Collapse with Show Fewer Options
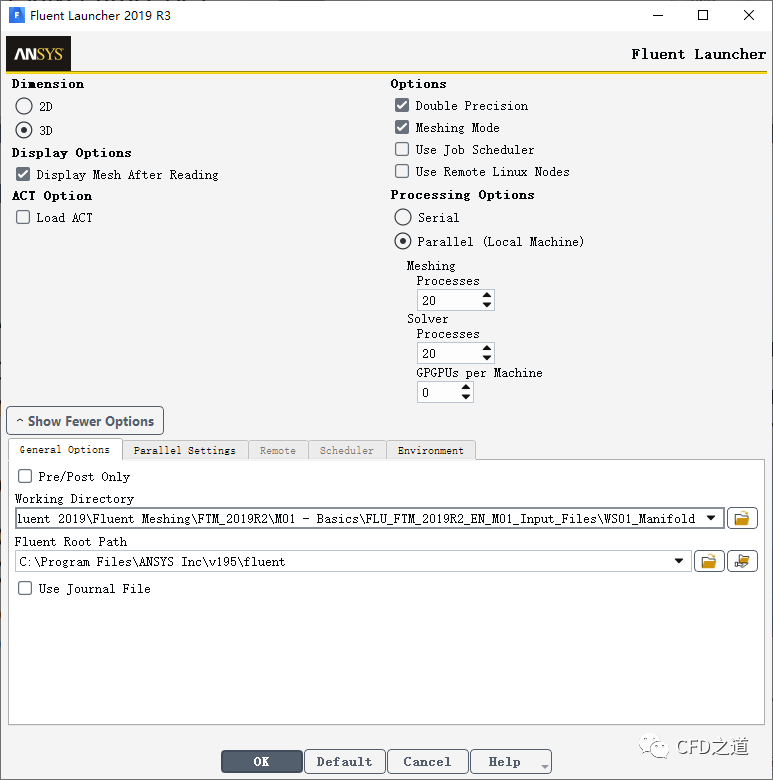The width and height of the screenshot is (773, 780). pos(85,421)
